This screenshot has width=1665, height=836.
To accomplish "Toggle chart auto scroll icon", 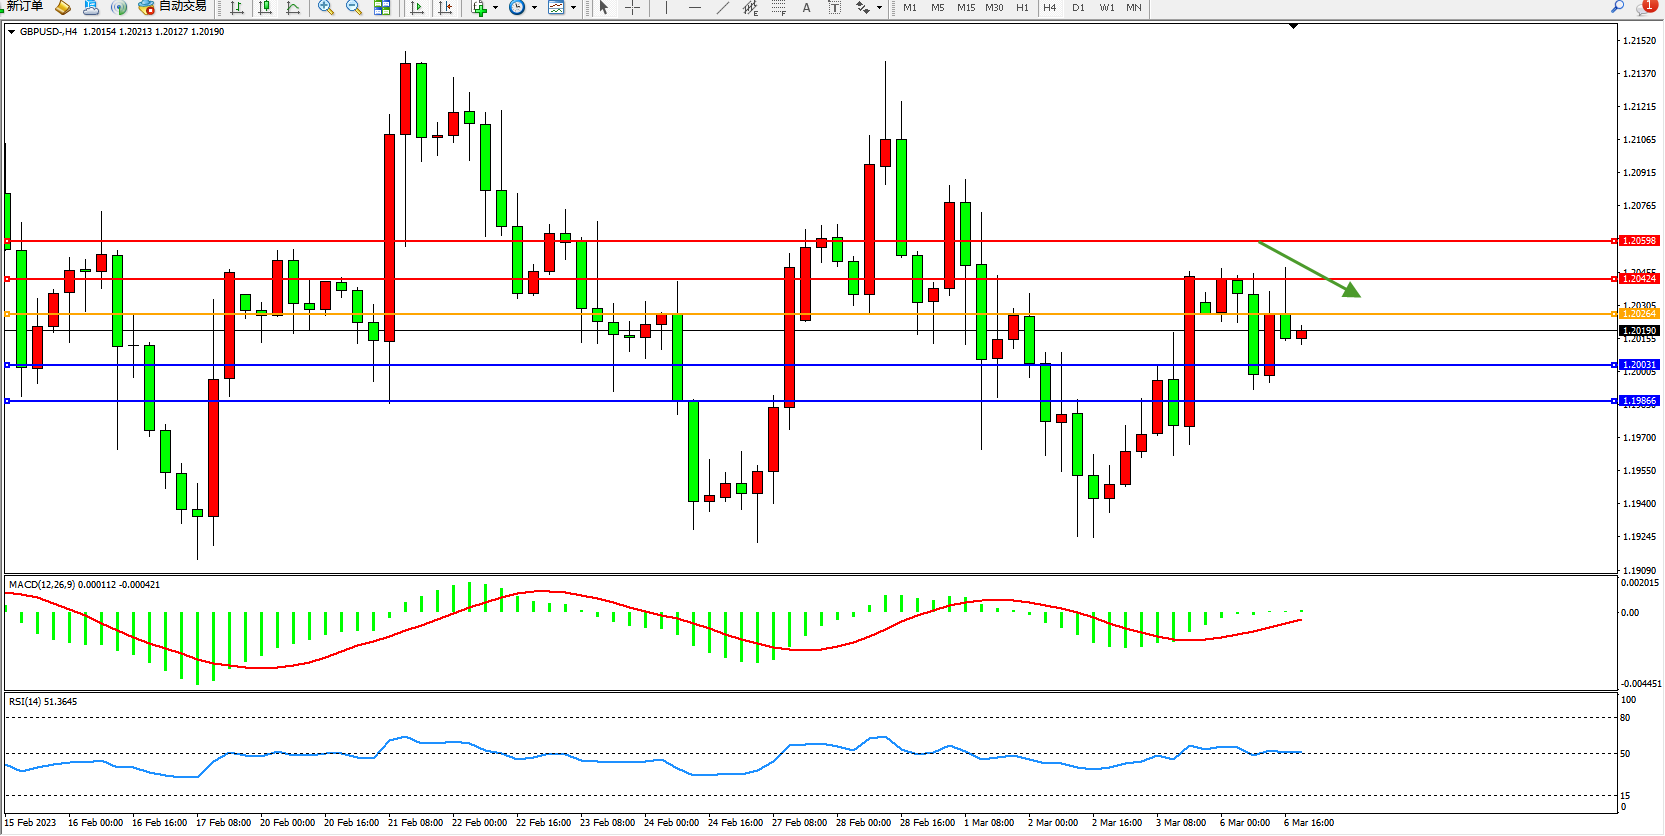I will click(x=417, y=8).
